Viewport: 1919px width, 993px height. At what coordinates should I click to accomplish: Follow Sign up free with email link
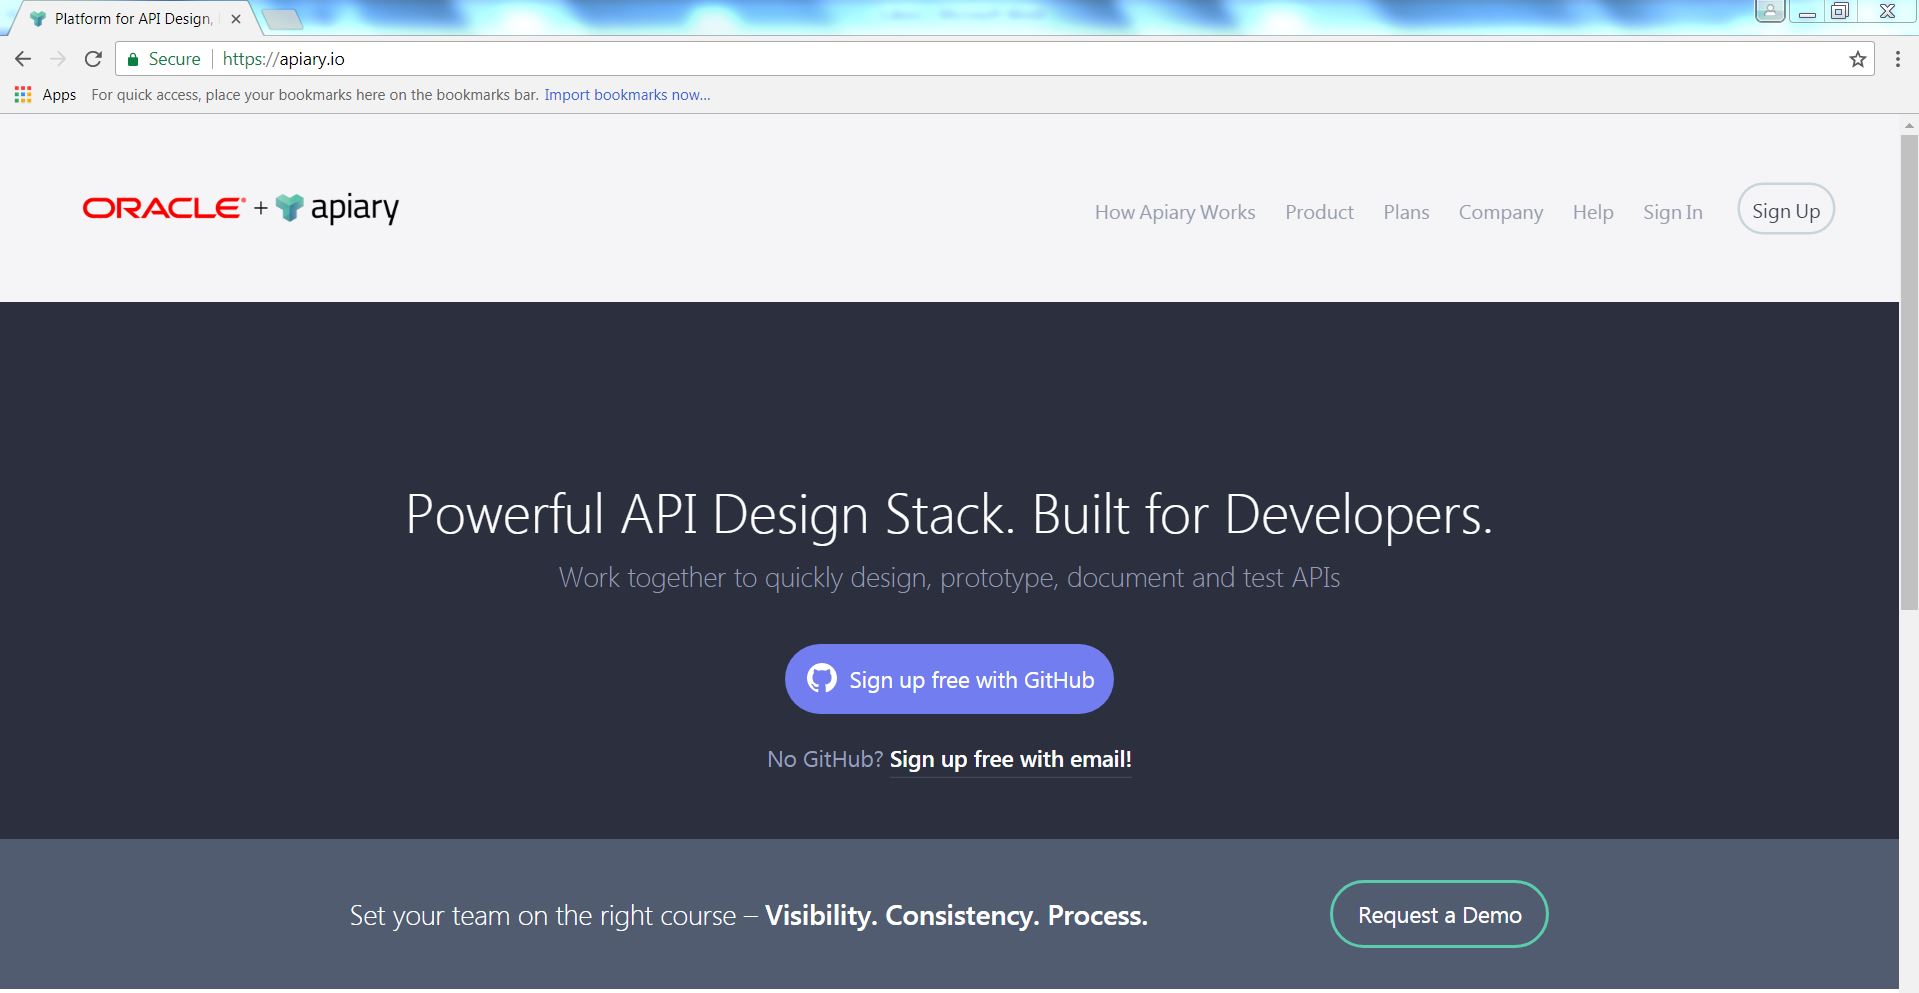1010,759
